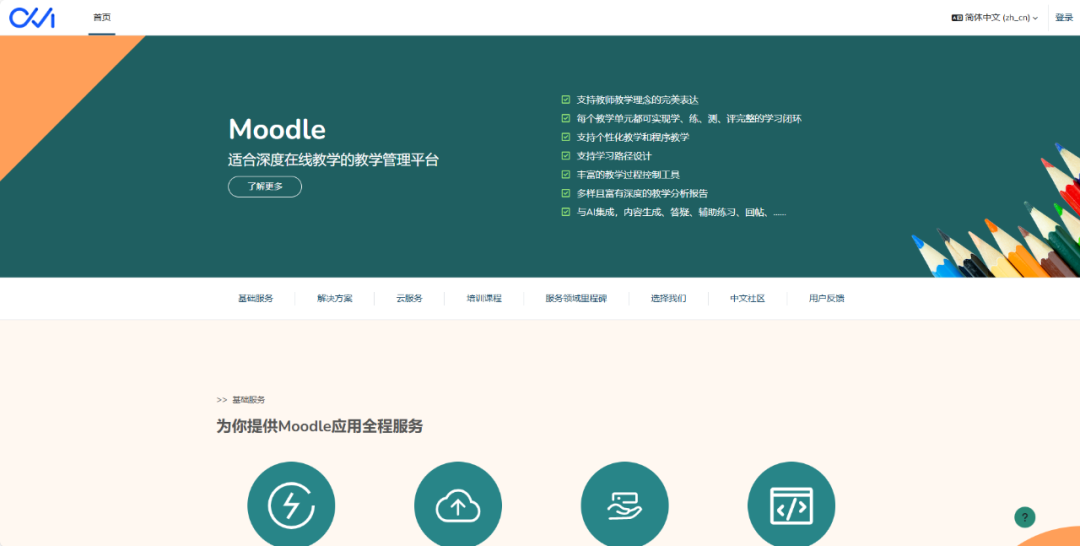Open the hand holding card service icon

click(625, 506)
